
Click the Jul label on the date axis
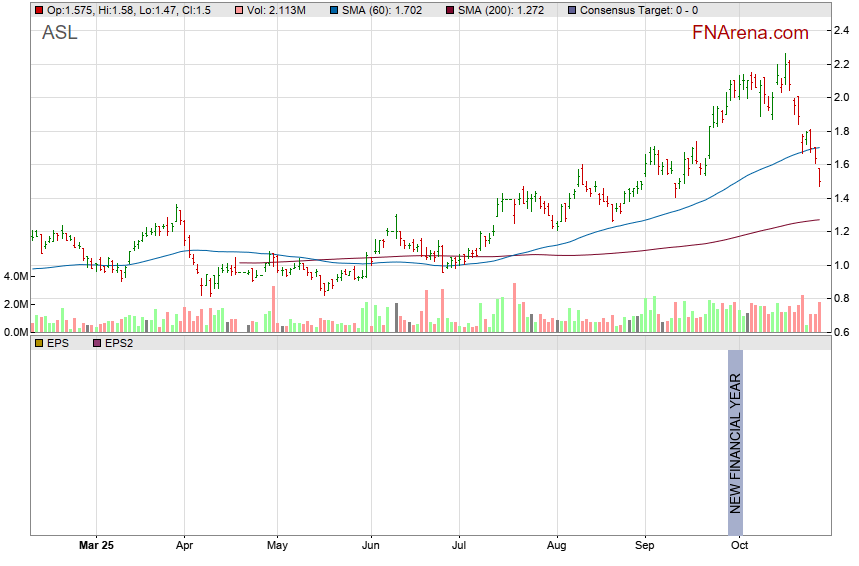click(x=459, y=546)
